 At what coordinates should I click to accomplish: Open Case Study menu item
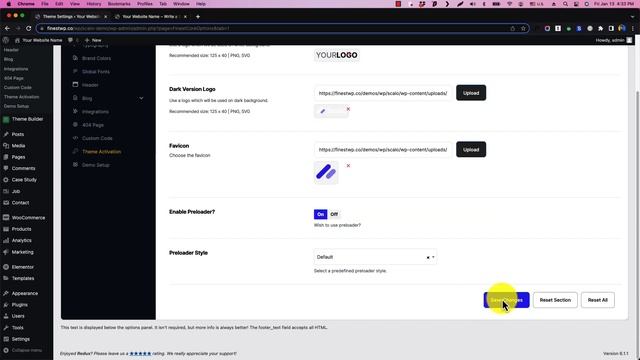(24, 180)
